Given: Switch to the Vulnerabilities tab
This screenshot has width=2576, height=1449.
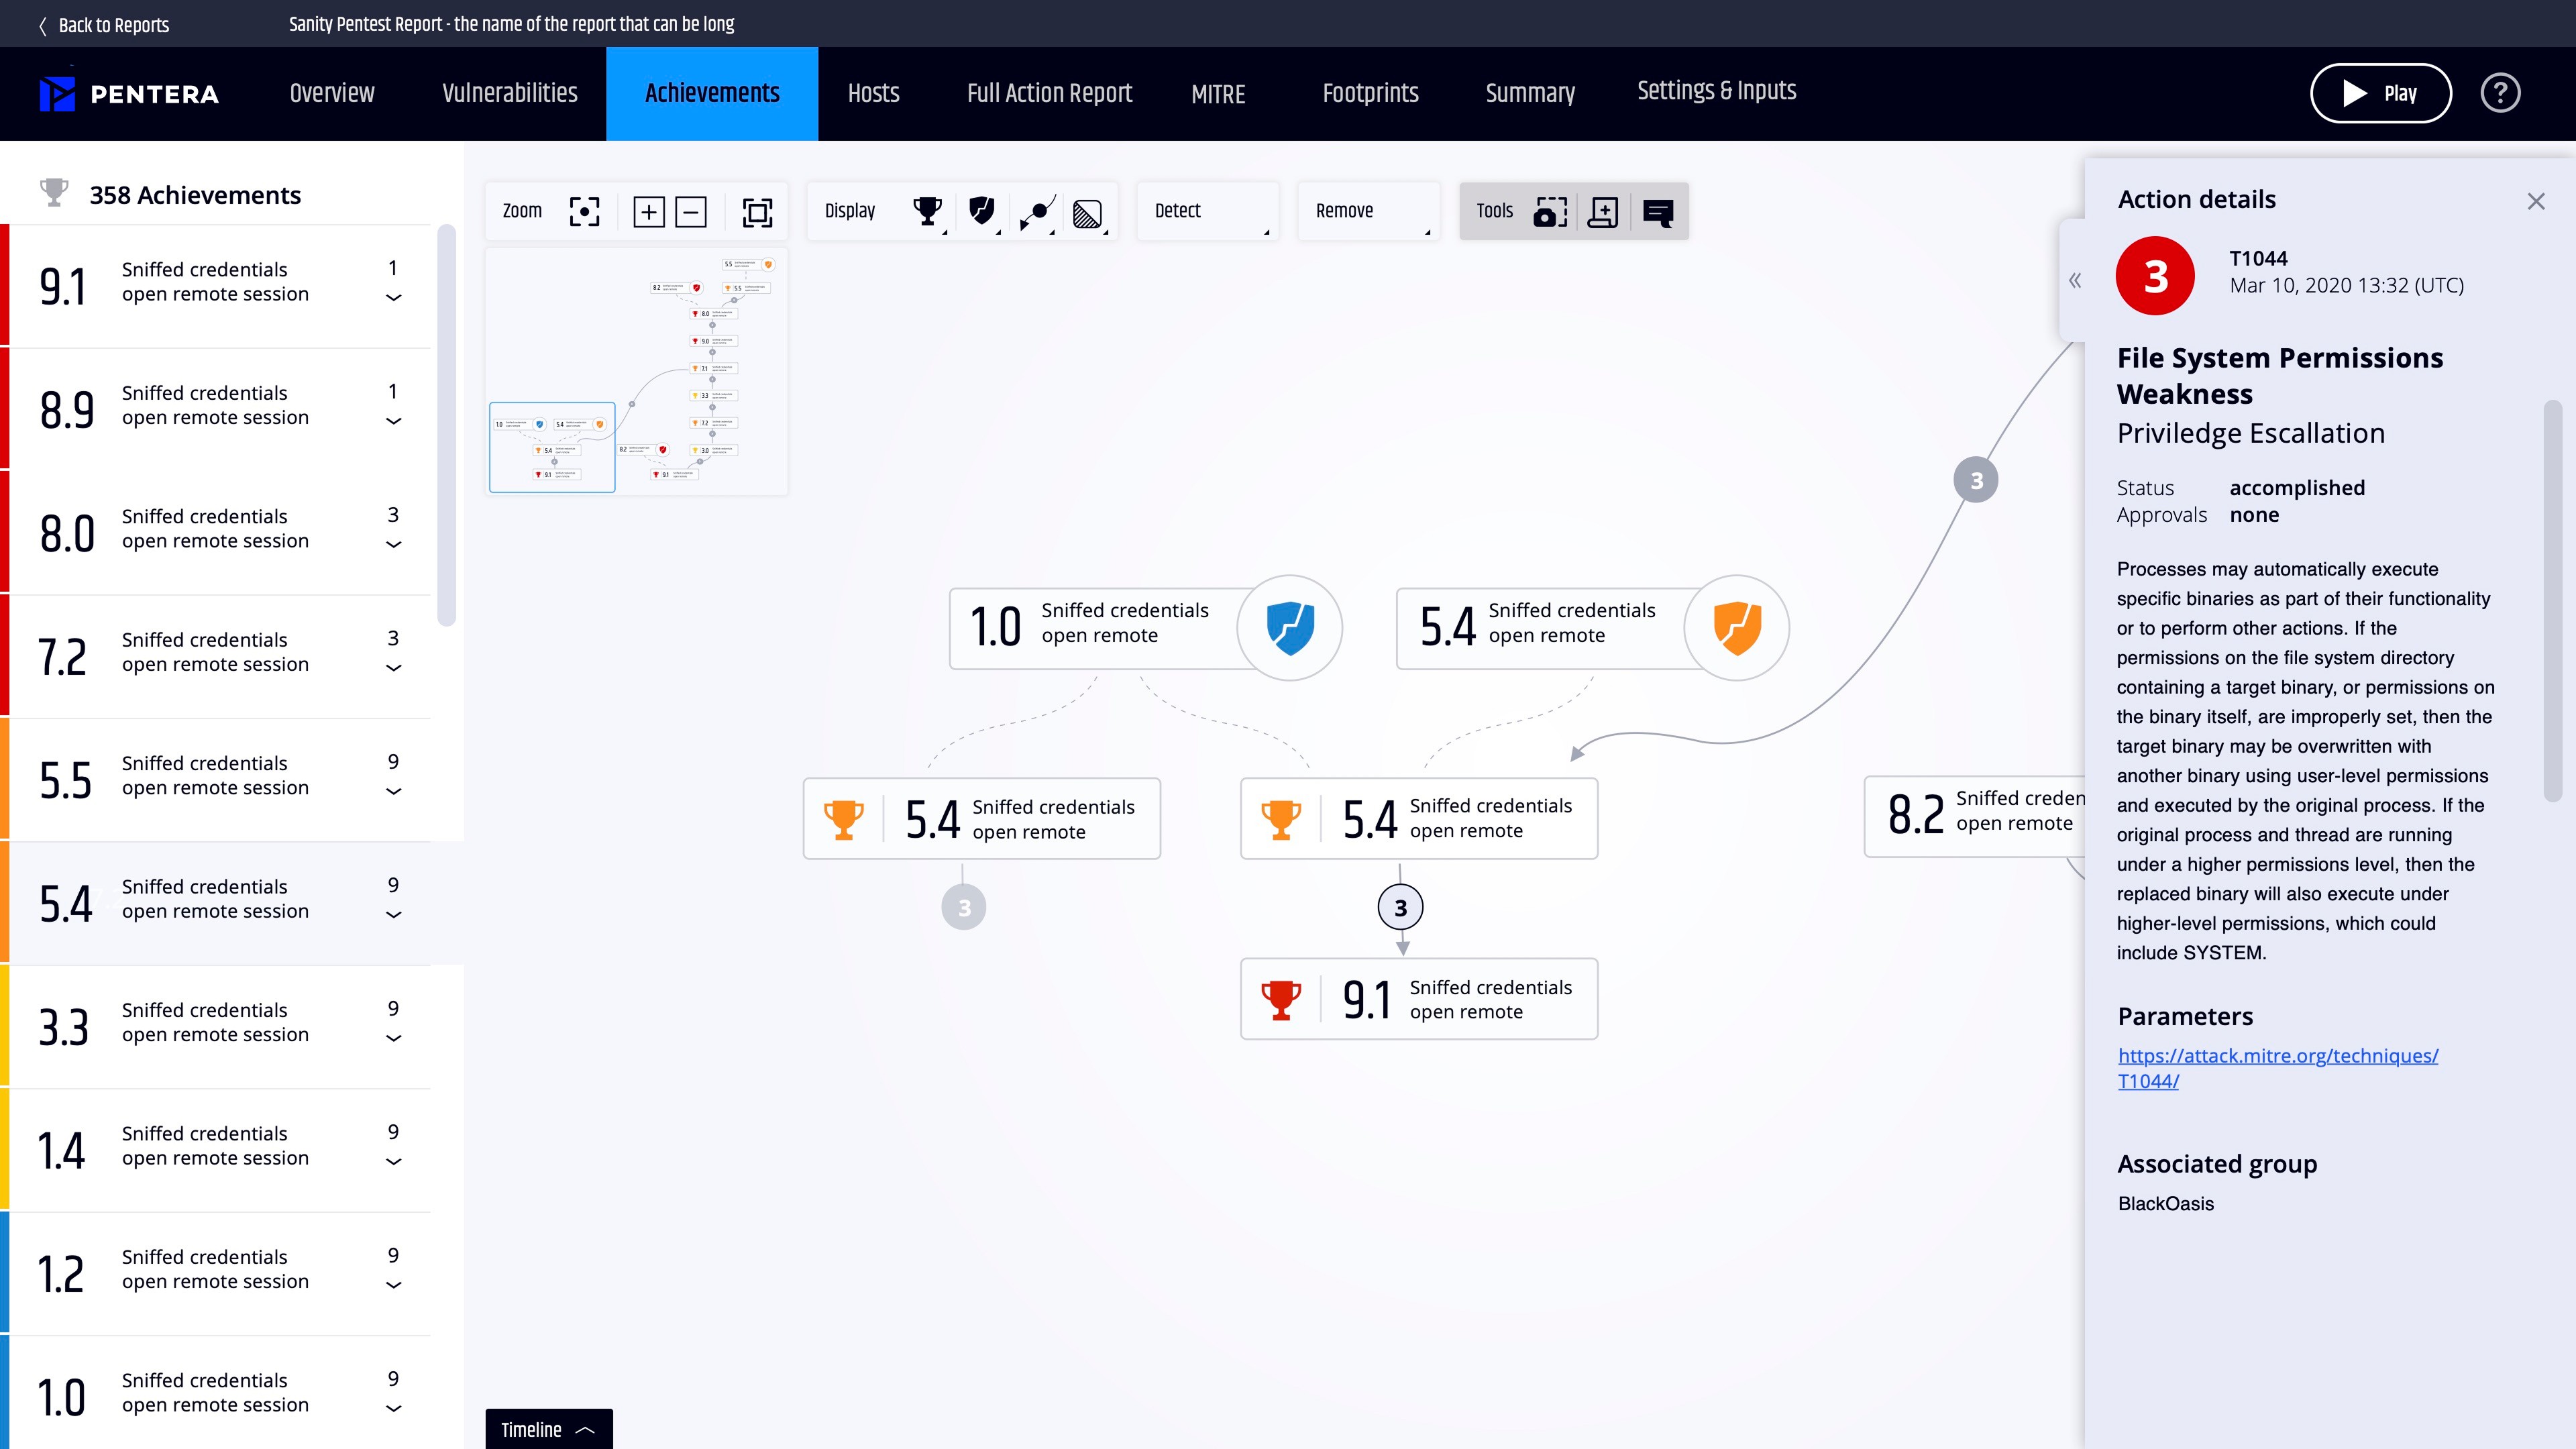Looking at the screenshot, I should (x=510, y=93).
